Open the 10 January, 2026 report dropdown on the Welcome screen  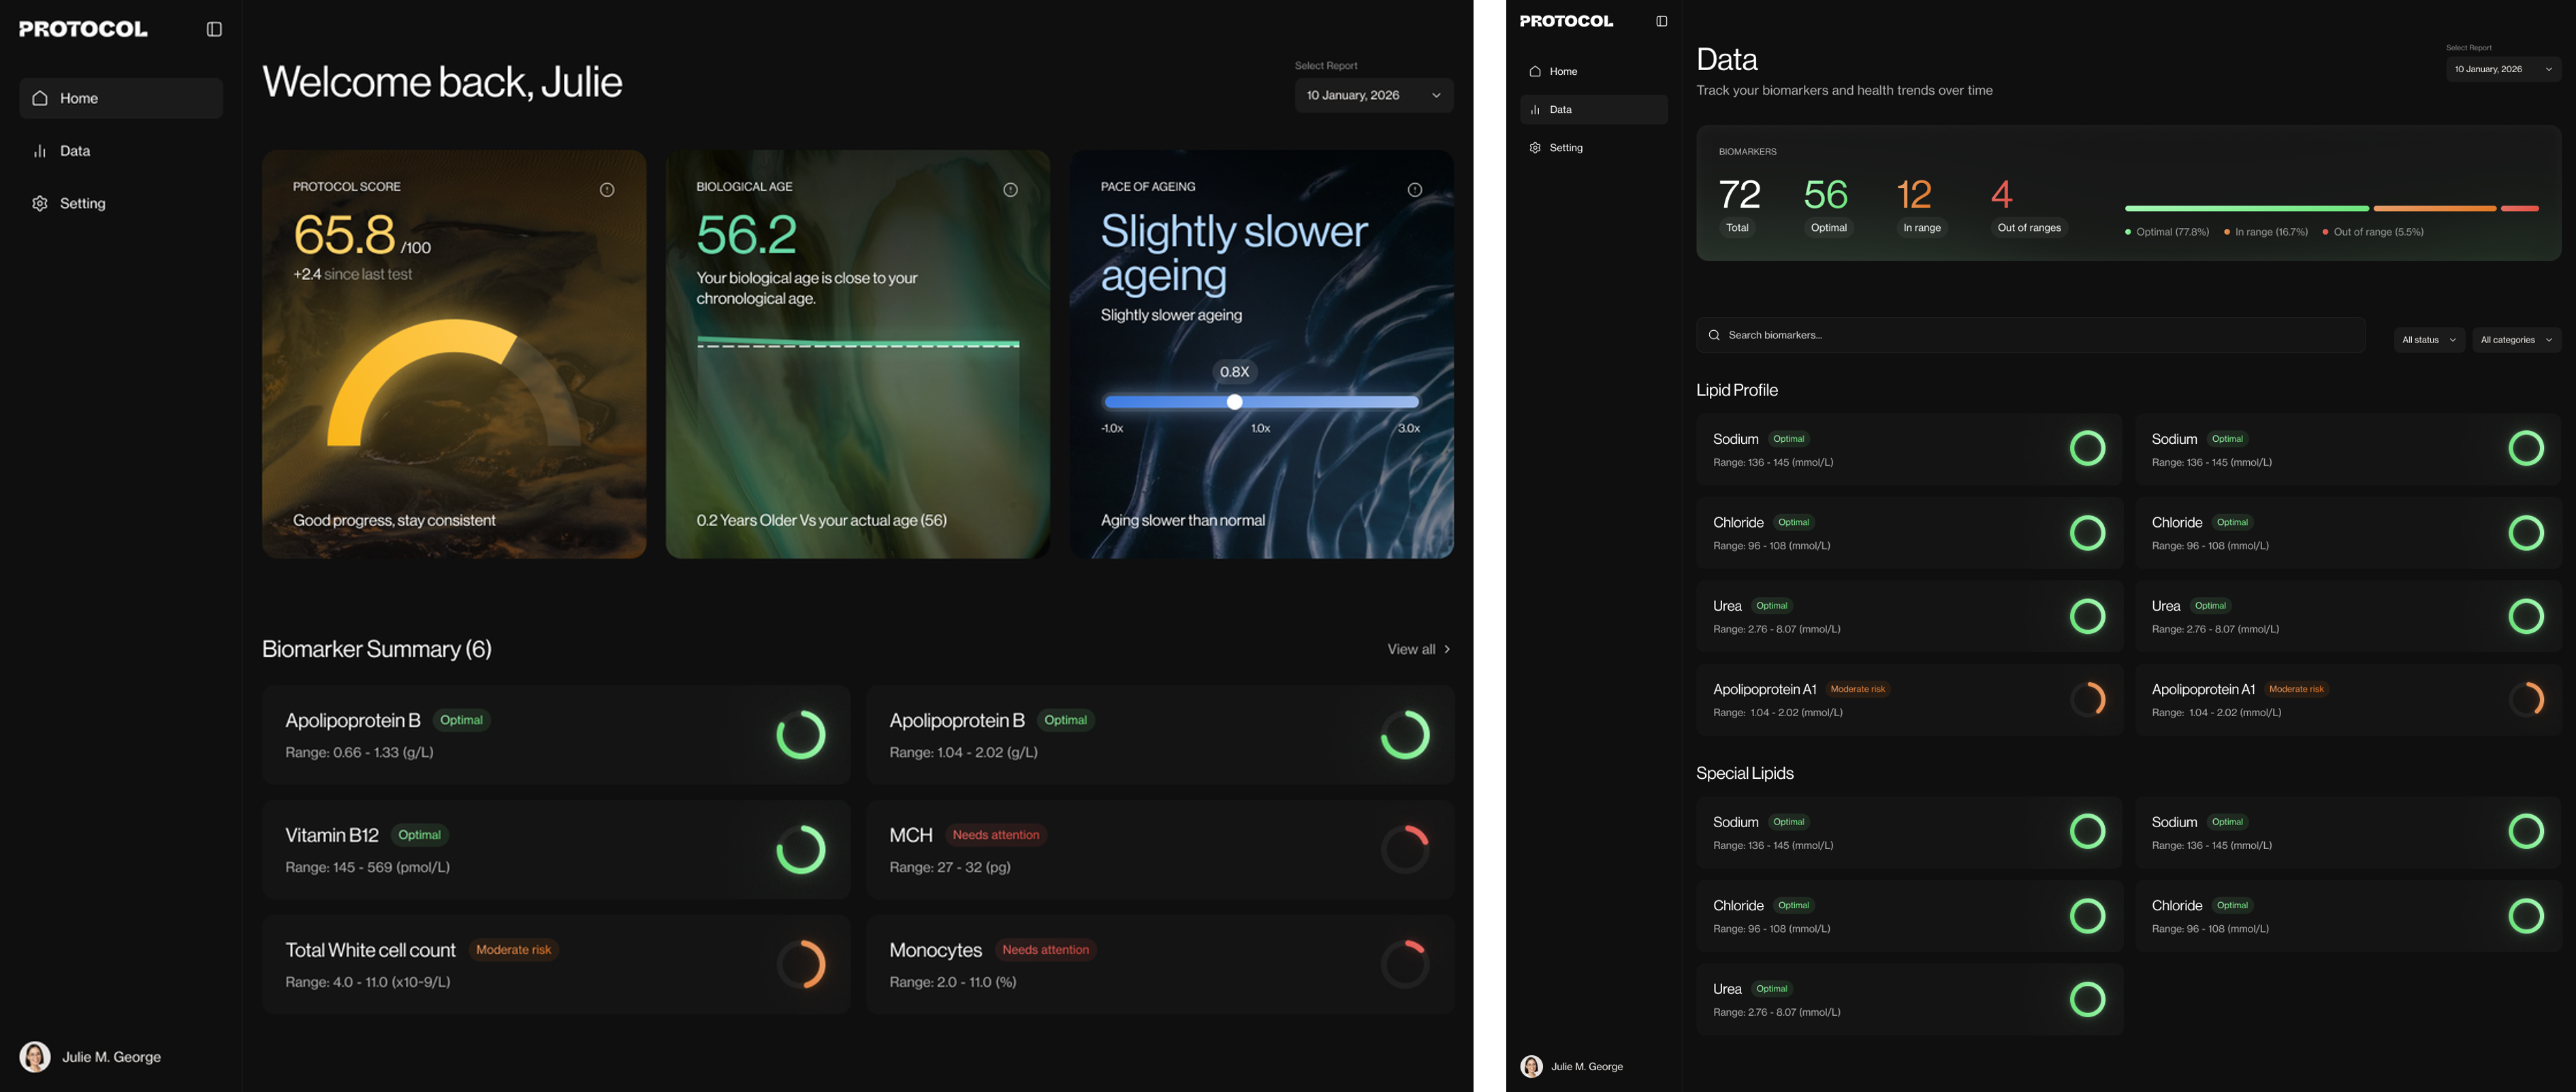[x=1374, y=95]
